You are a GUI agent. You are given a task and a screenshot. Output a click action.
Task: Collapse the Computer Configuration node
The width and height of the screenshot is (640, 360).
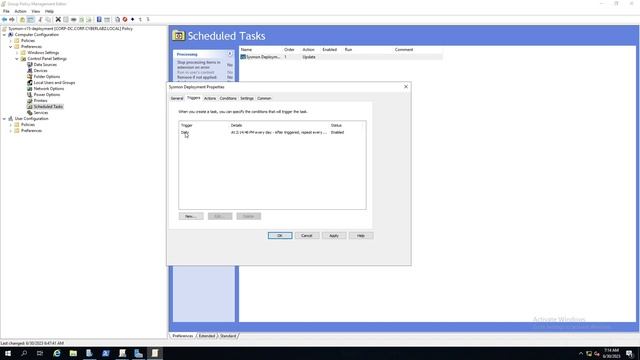(4, 35)
